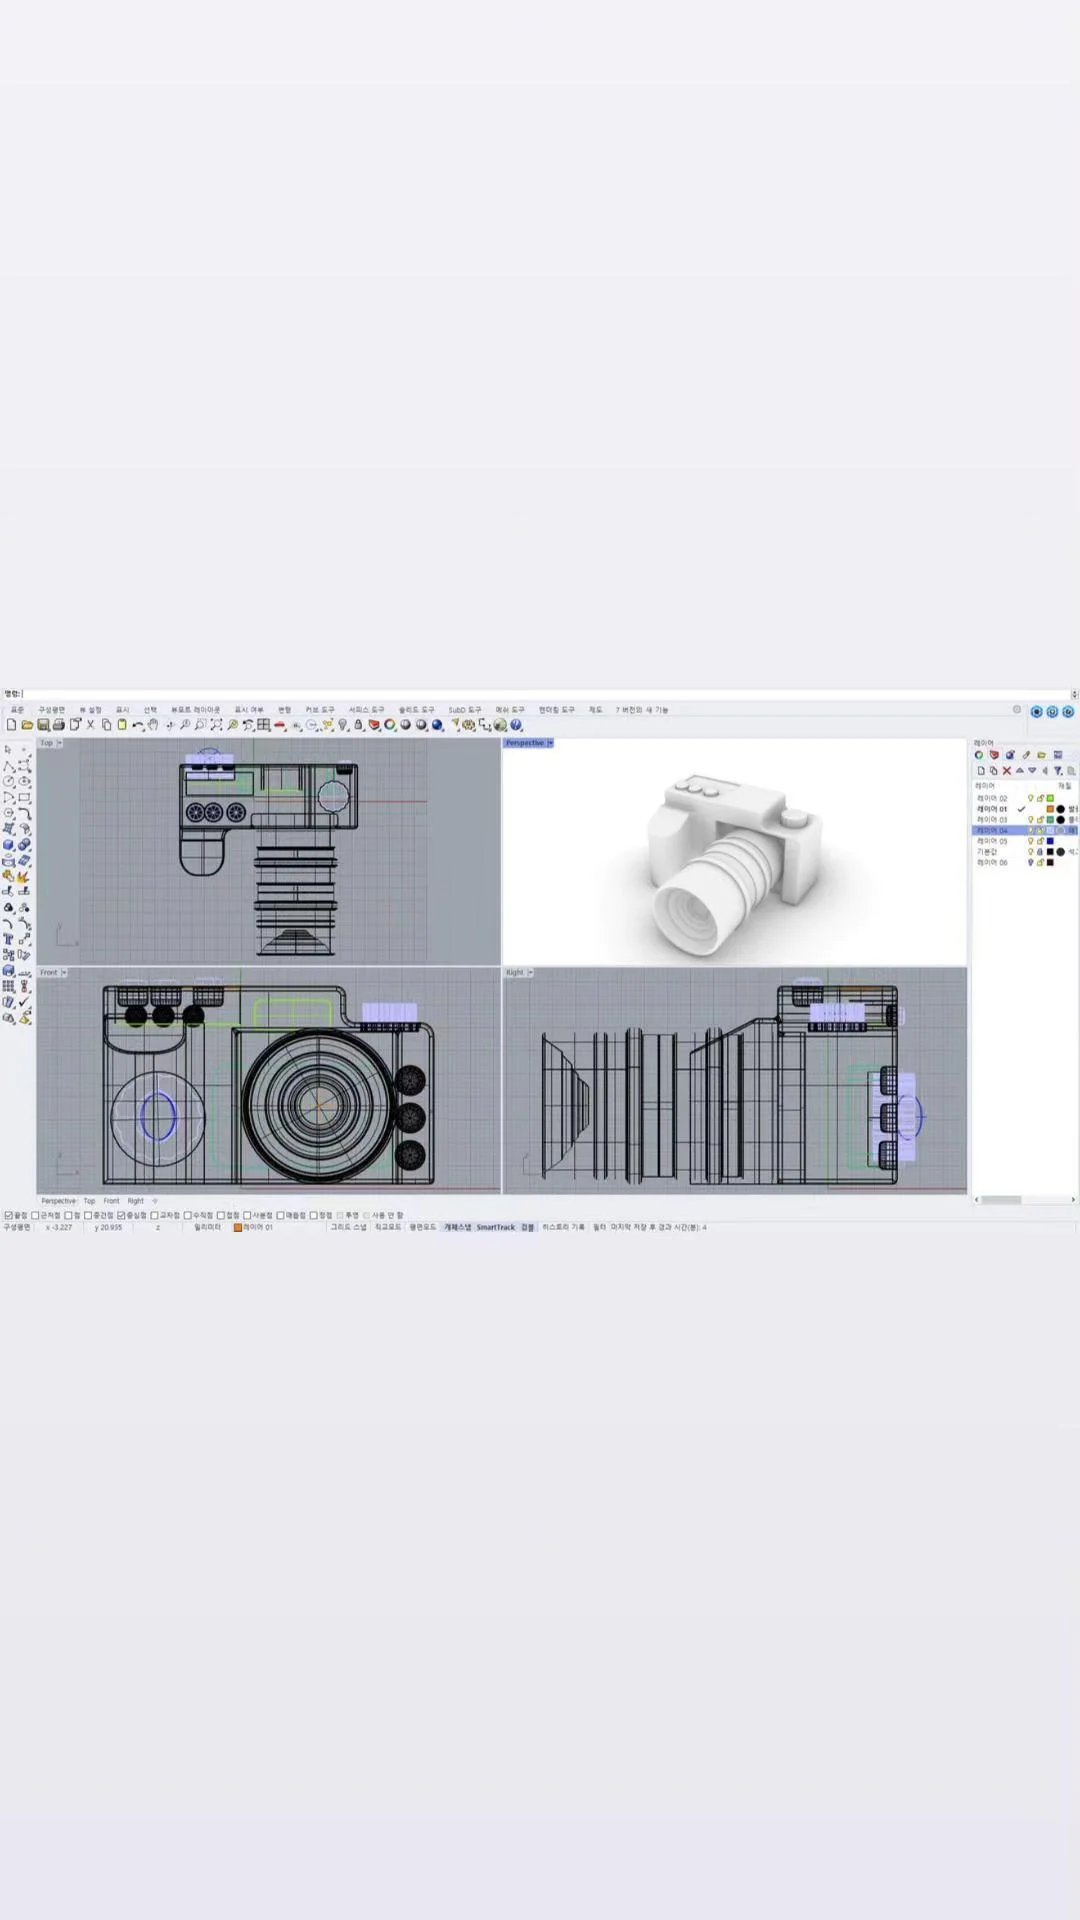The width and height of the screenshot is (1080, 1920).
Task: Toggle the 교차점 osnap checkbox
Action: (x=155, y=1215)
